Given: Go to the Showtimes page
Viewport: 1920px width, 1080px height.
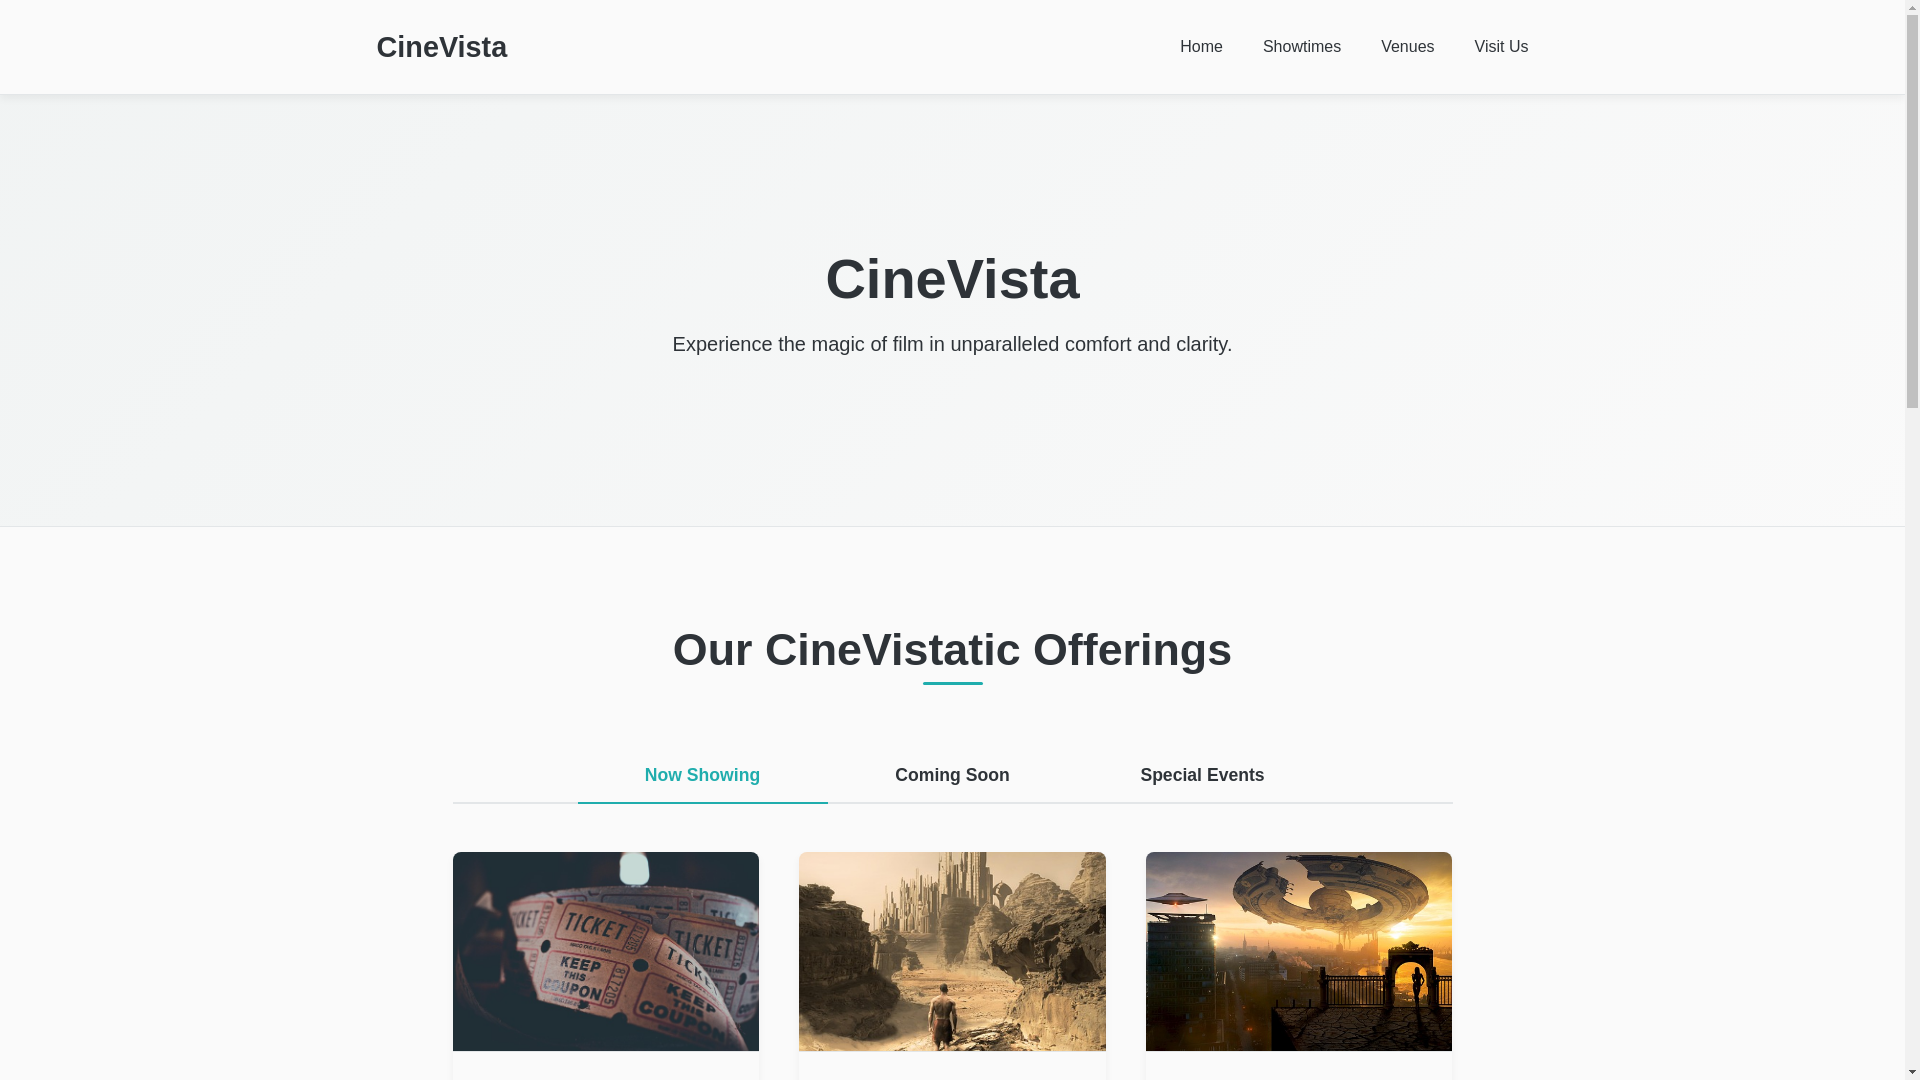Looking at the screenshot, I should click(1301, 47).
